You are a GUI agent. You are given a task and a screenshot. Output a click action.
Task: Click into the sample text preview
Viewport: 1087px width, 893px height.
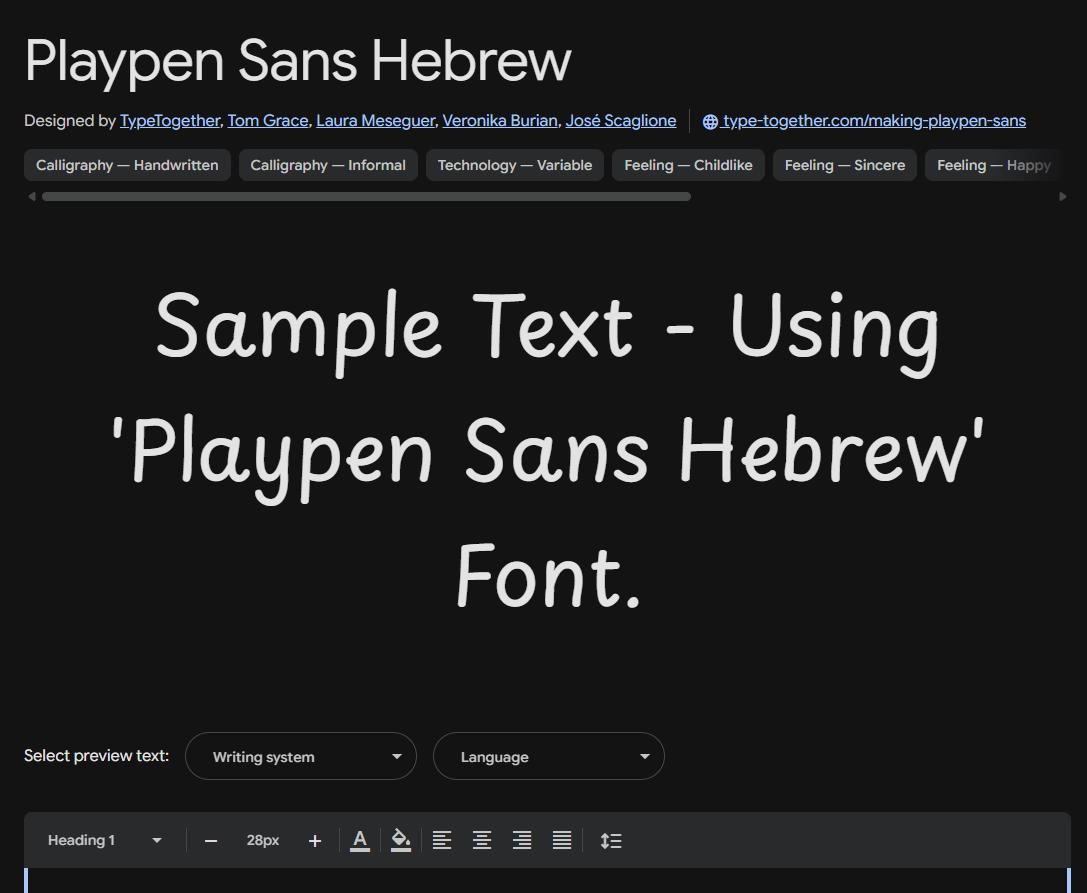[548, 449]
